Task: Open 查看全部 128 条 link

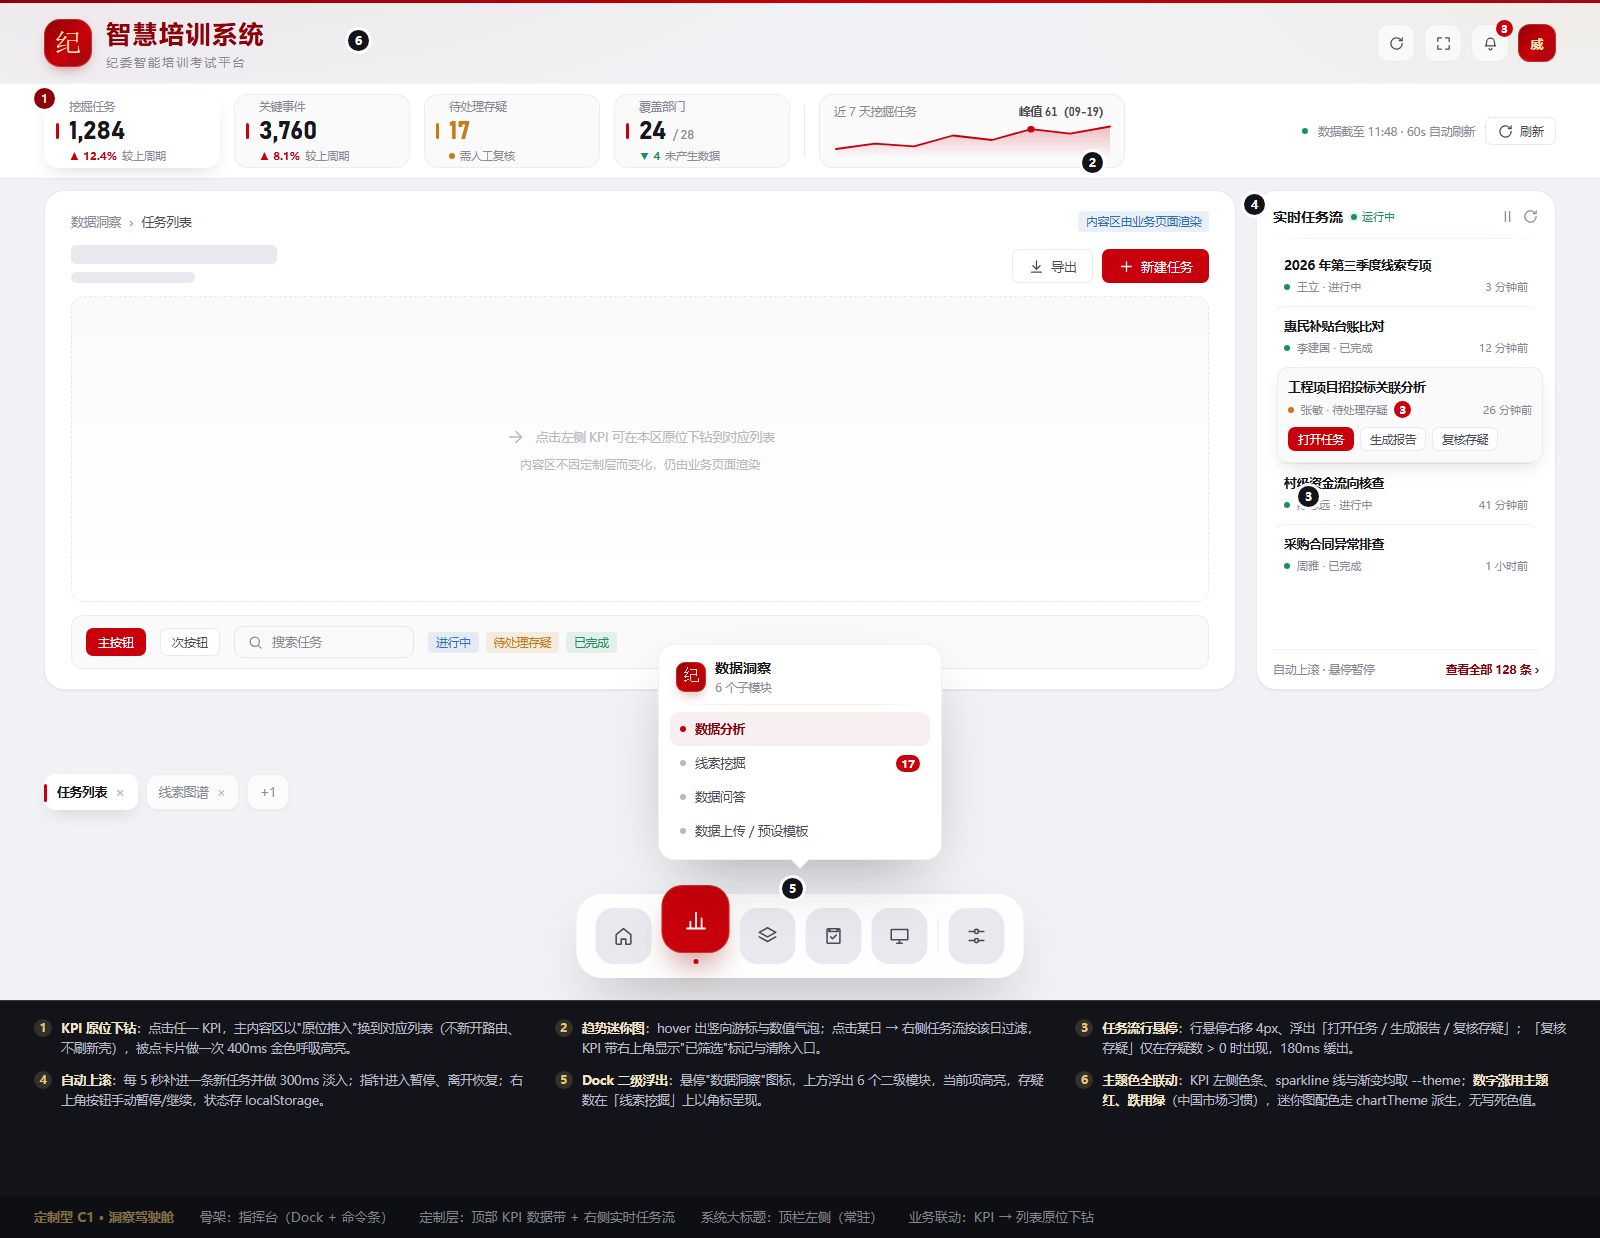Action: [x=1492, y=670]
